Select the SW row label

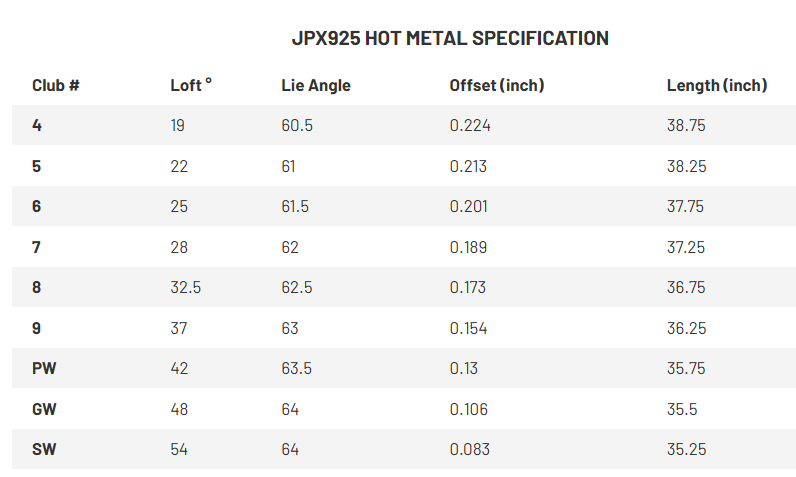pos(44,450)
